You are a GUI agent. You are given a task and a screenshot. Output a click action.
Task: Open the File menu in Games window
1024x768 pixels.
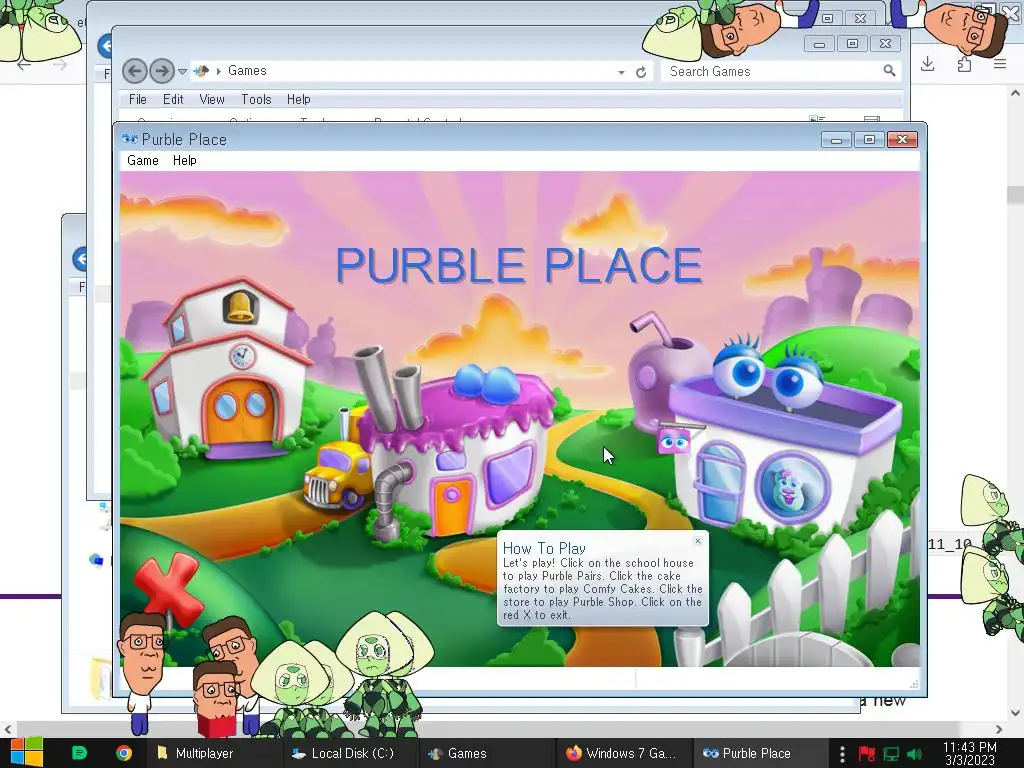coord(138,99)
